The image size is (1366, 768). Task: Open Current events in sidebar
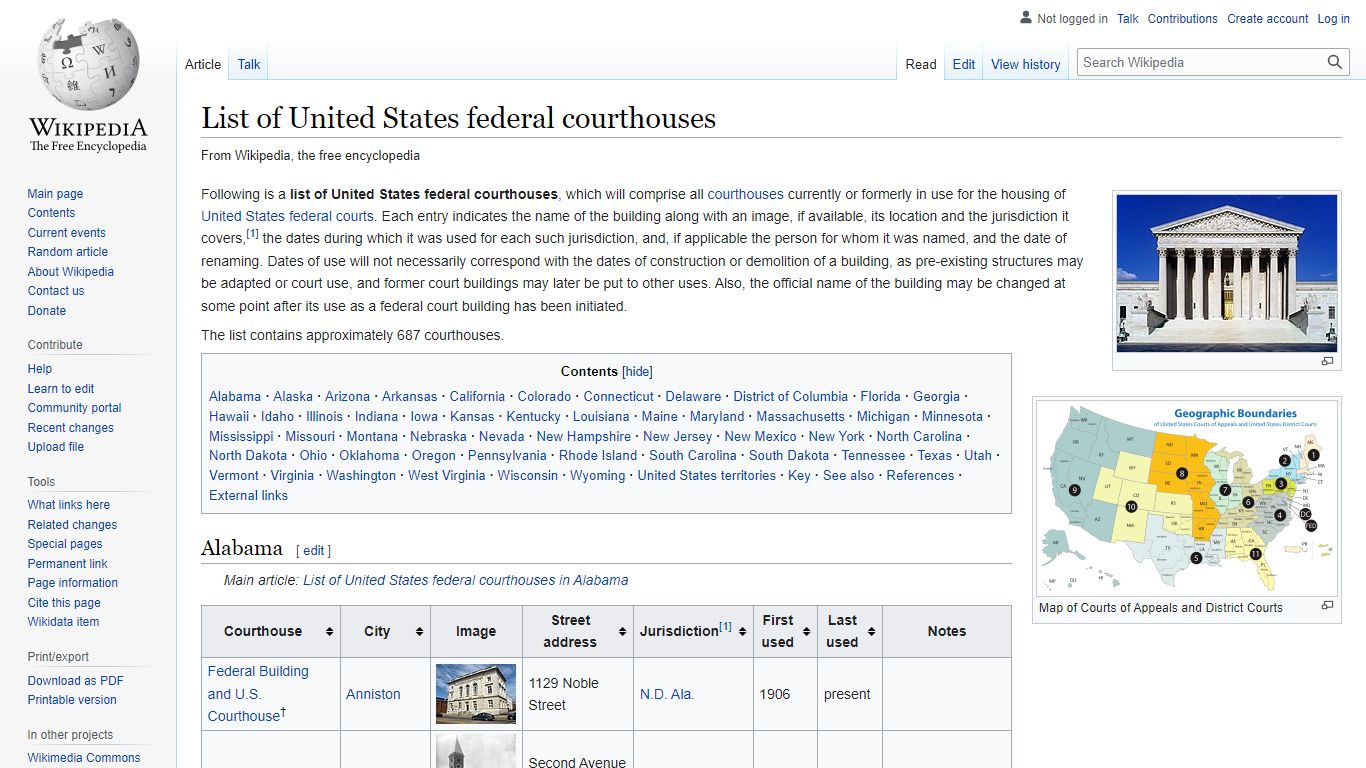pyautogui.click(x=66, y=233)
